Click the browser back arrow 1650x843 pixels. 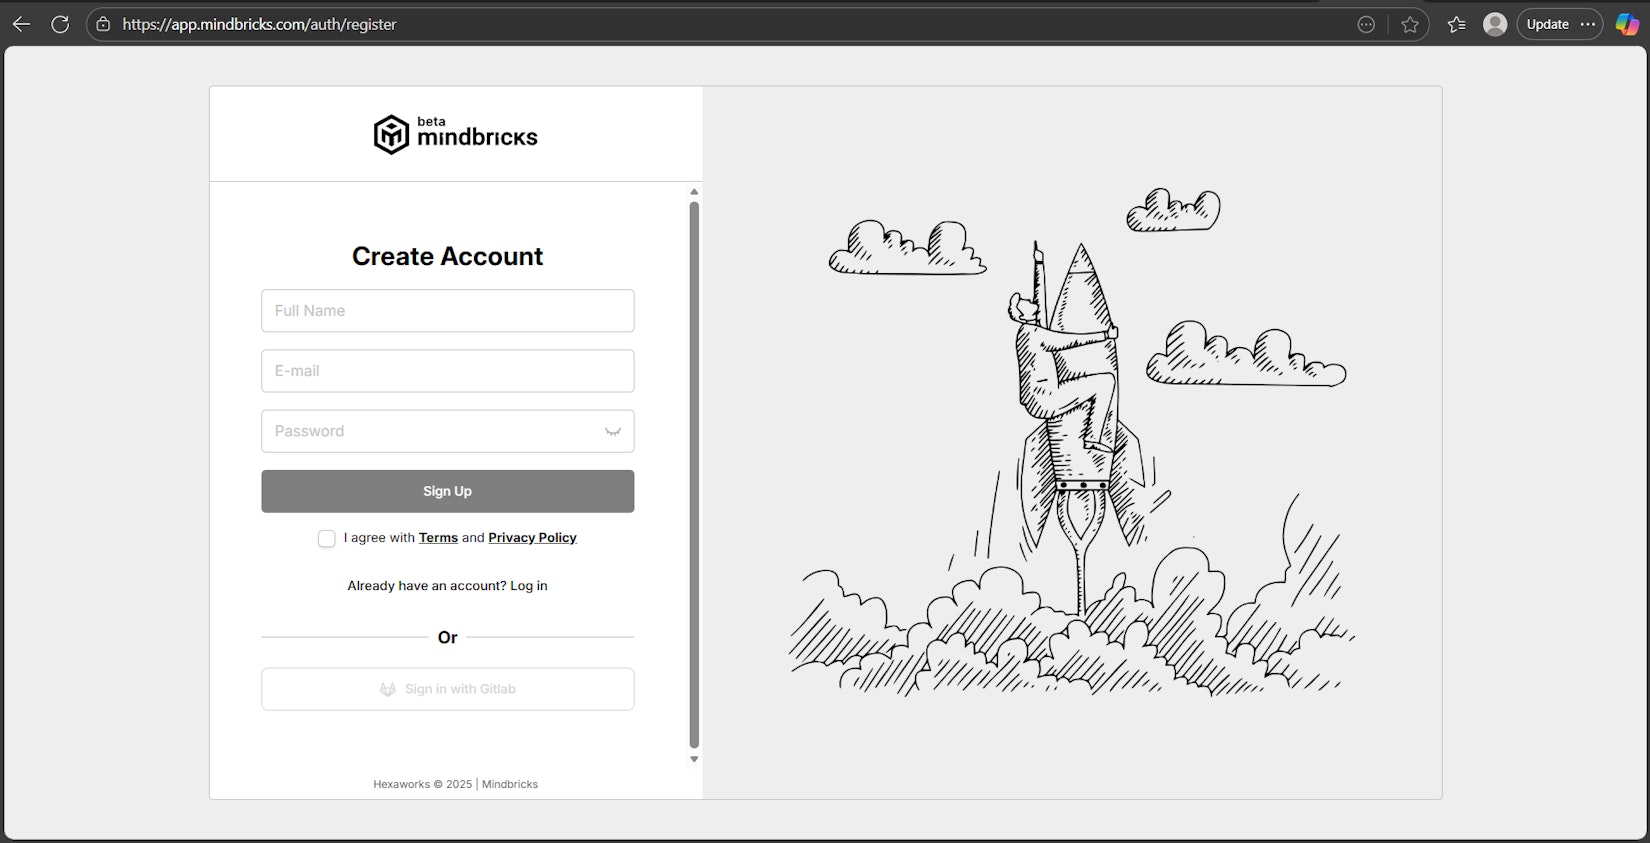21,24
